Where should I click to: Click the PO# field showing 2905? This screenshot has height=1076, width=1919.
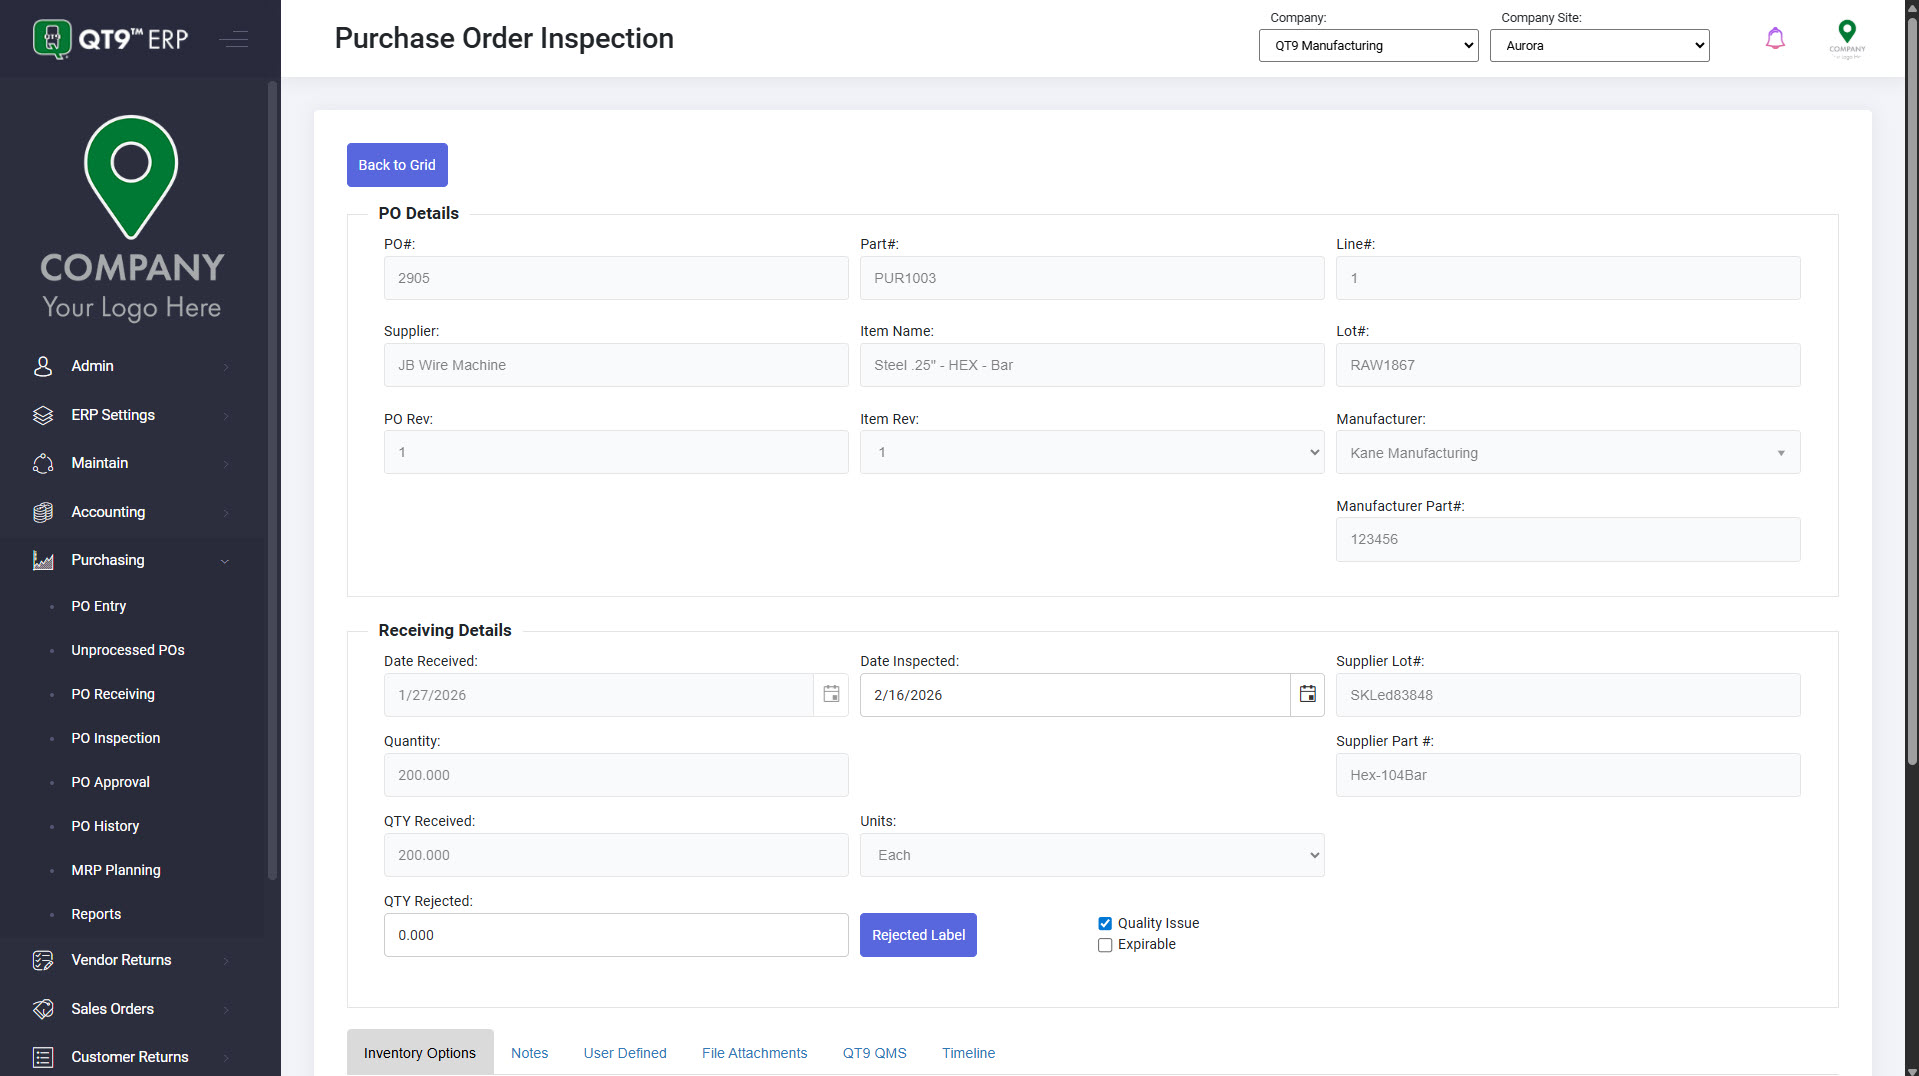pos(616,278)
